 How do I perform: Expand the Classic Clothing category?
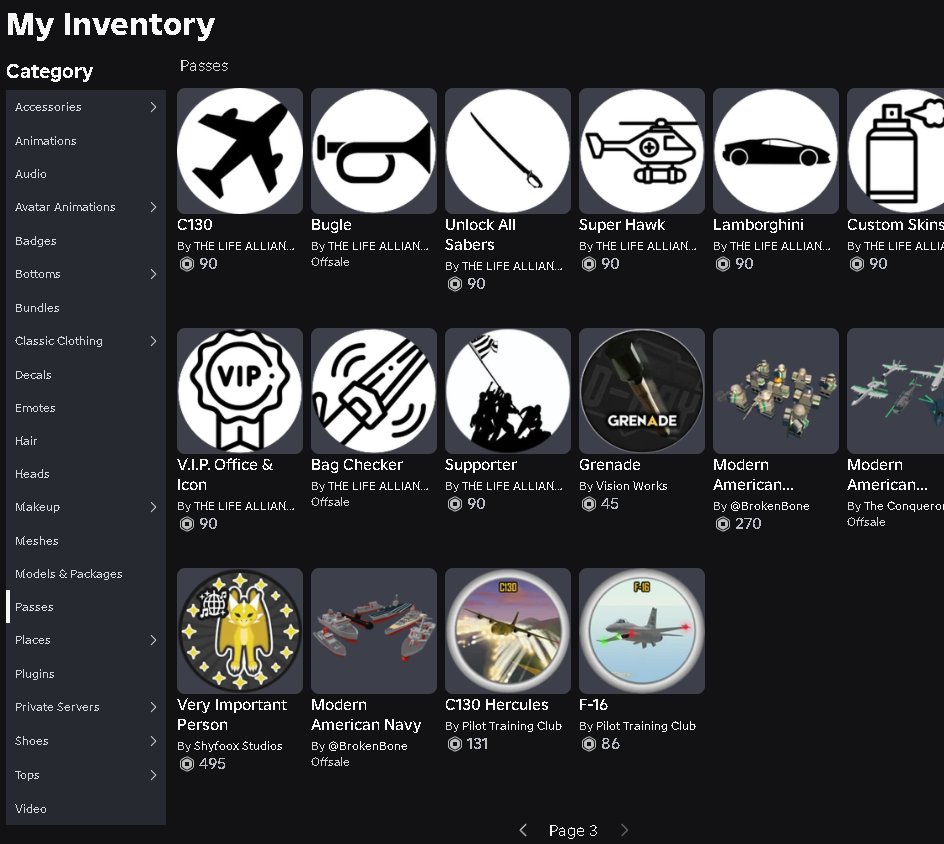click(x=85, y=341)
